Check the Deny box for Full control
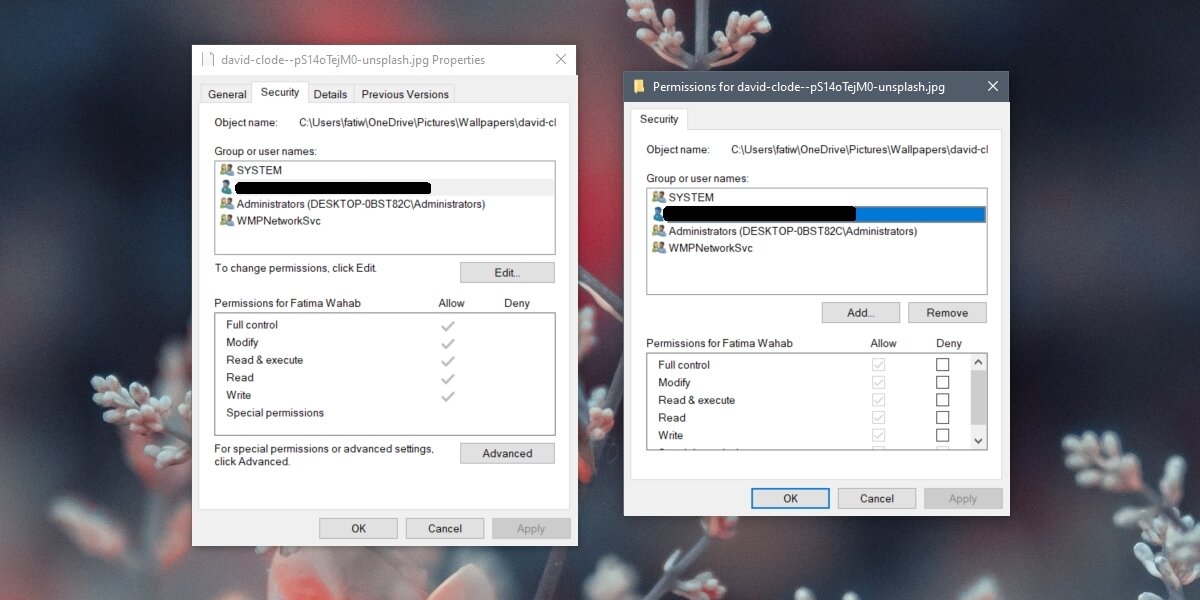The width and height of the screenshot is (1200, 600). click(x=942, y=364)
